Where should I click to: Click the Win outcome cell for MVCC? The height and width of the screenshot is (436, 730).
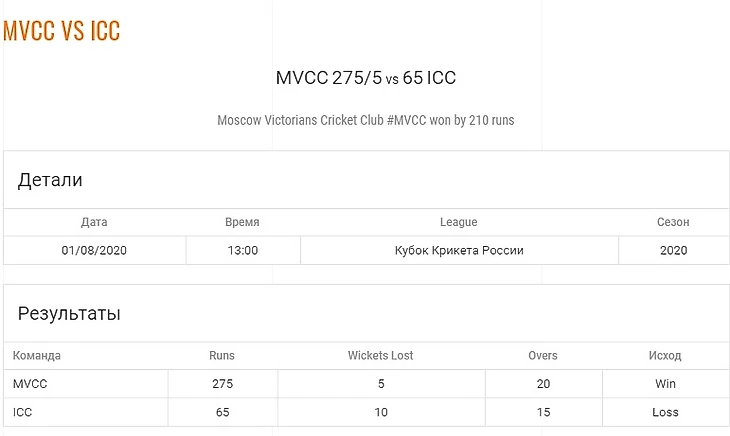(665, 384)
